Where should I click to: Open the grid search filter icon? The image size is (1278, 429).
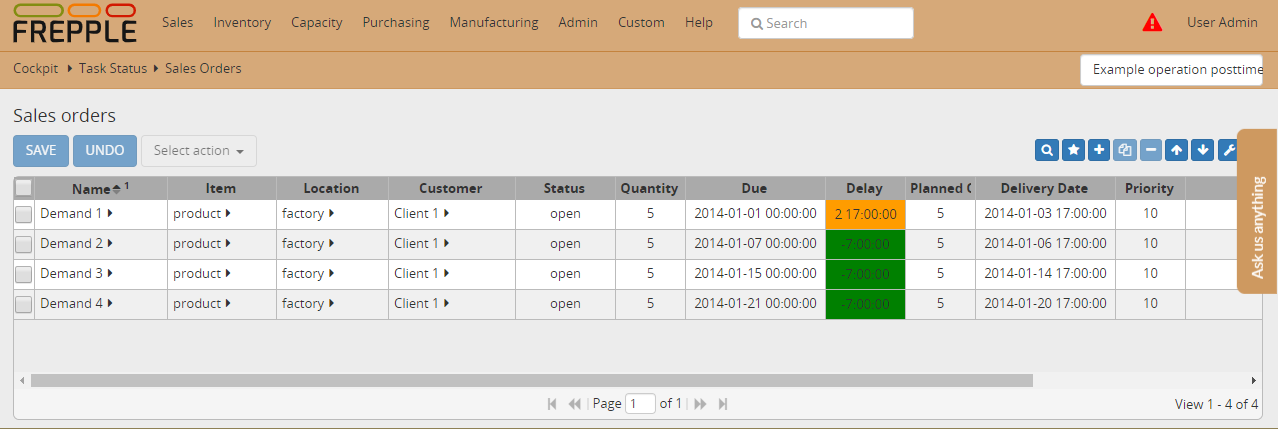coord(1047,150)
